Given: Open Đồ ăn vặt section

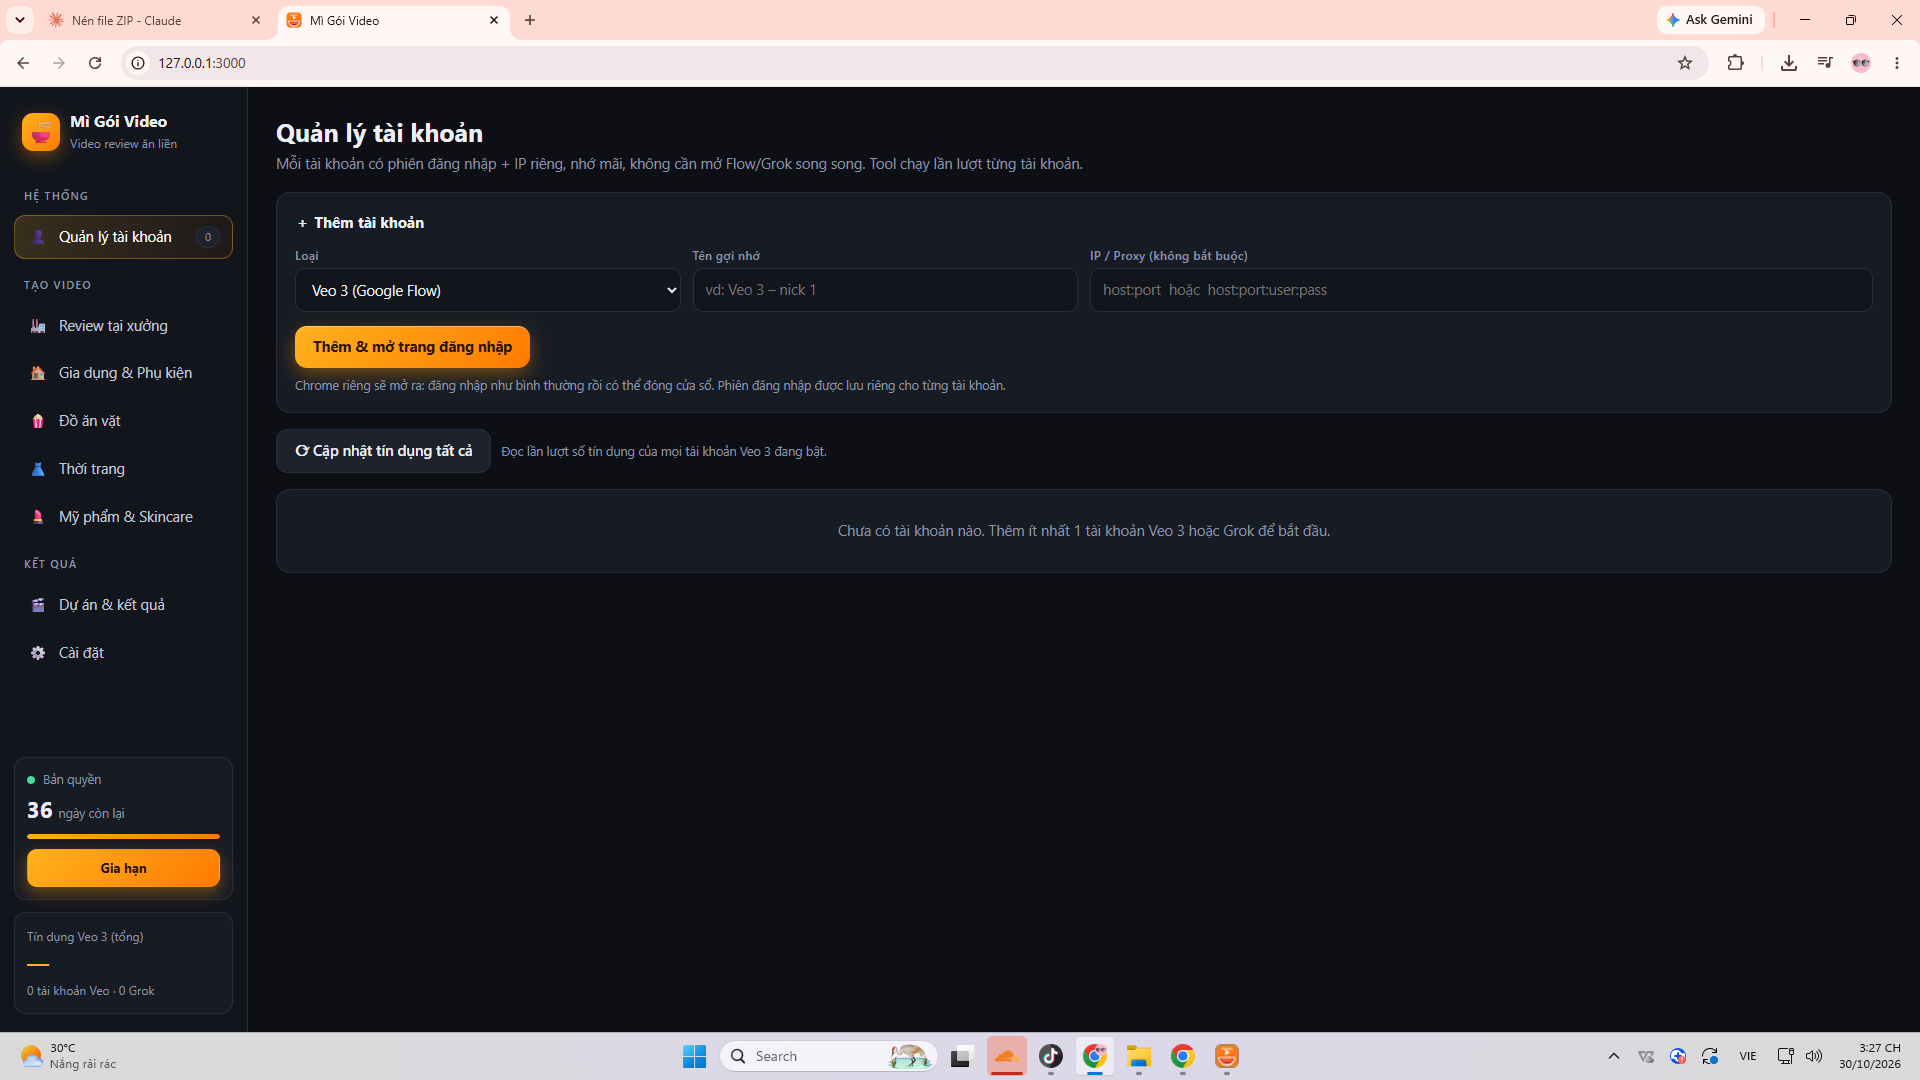Looking at the screenshot, I should 123,421.
